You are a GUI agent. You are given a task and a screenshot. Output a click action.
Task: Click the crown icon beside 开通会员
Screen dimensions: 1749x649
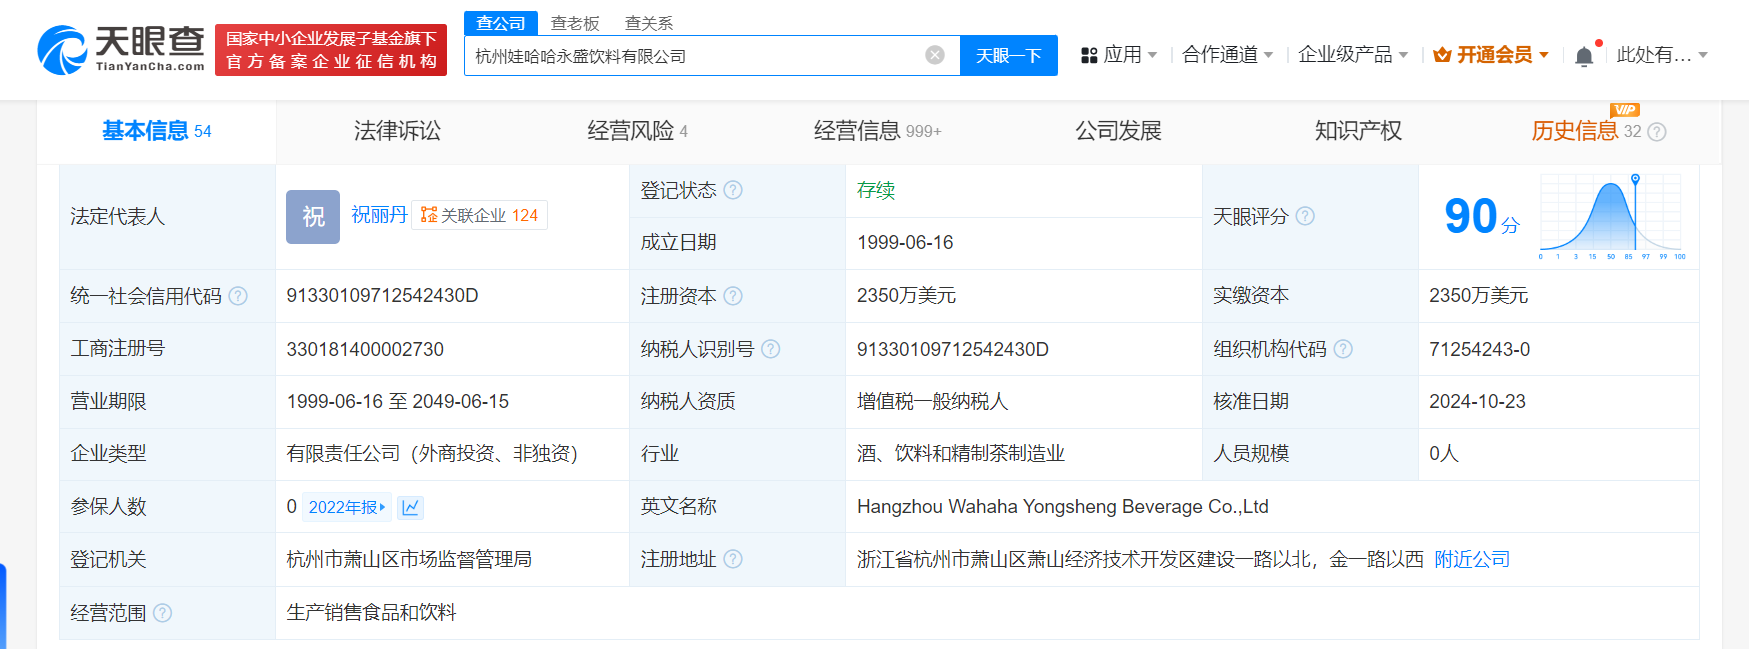[1442, 55]
